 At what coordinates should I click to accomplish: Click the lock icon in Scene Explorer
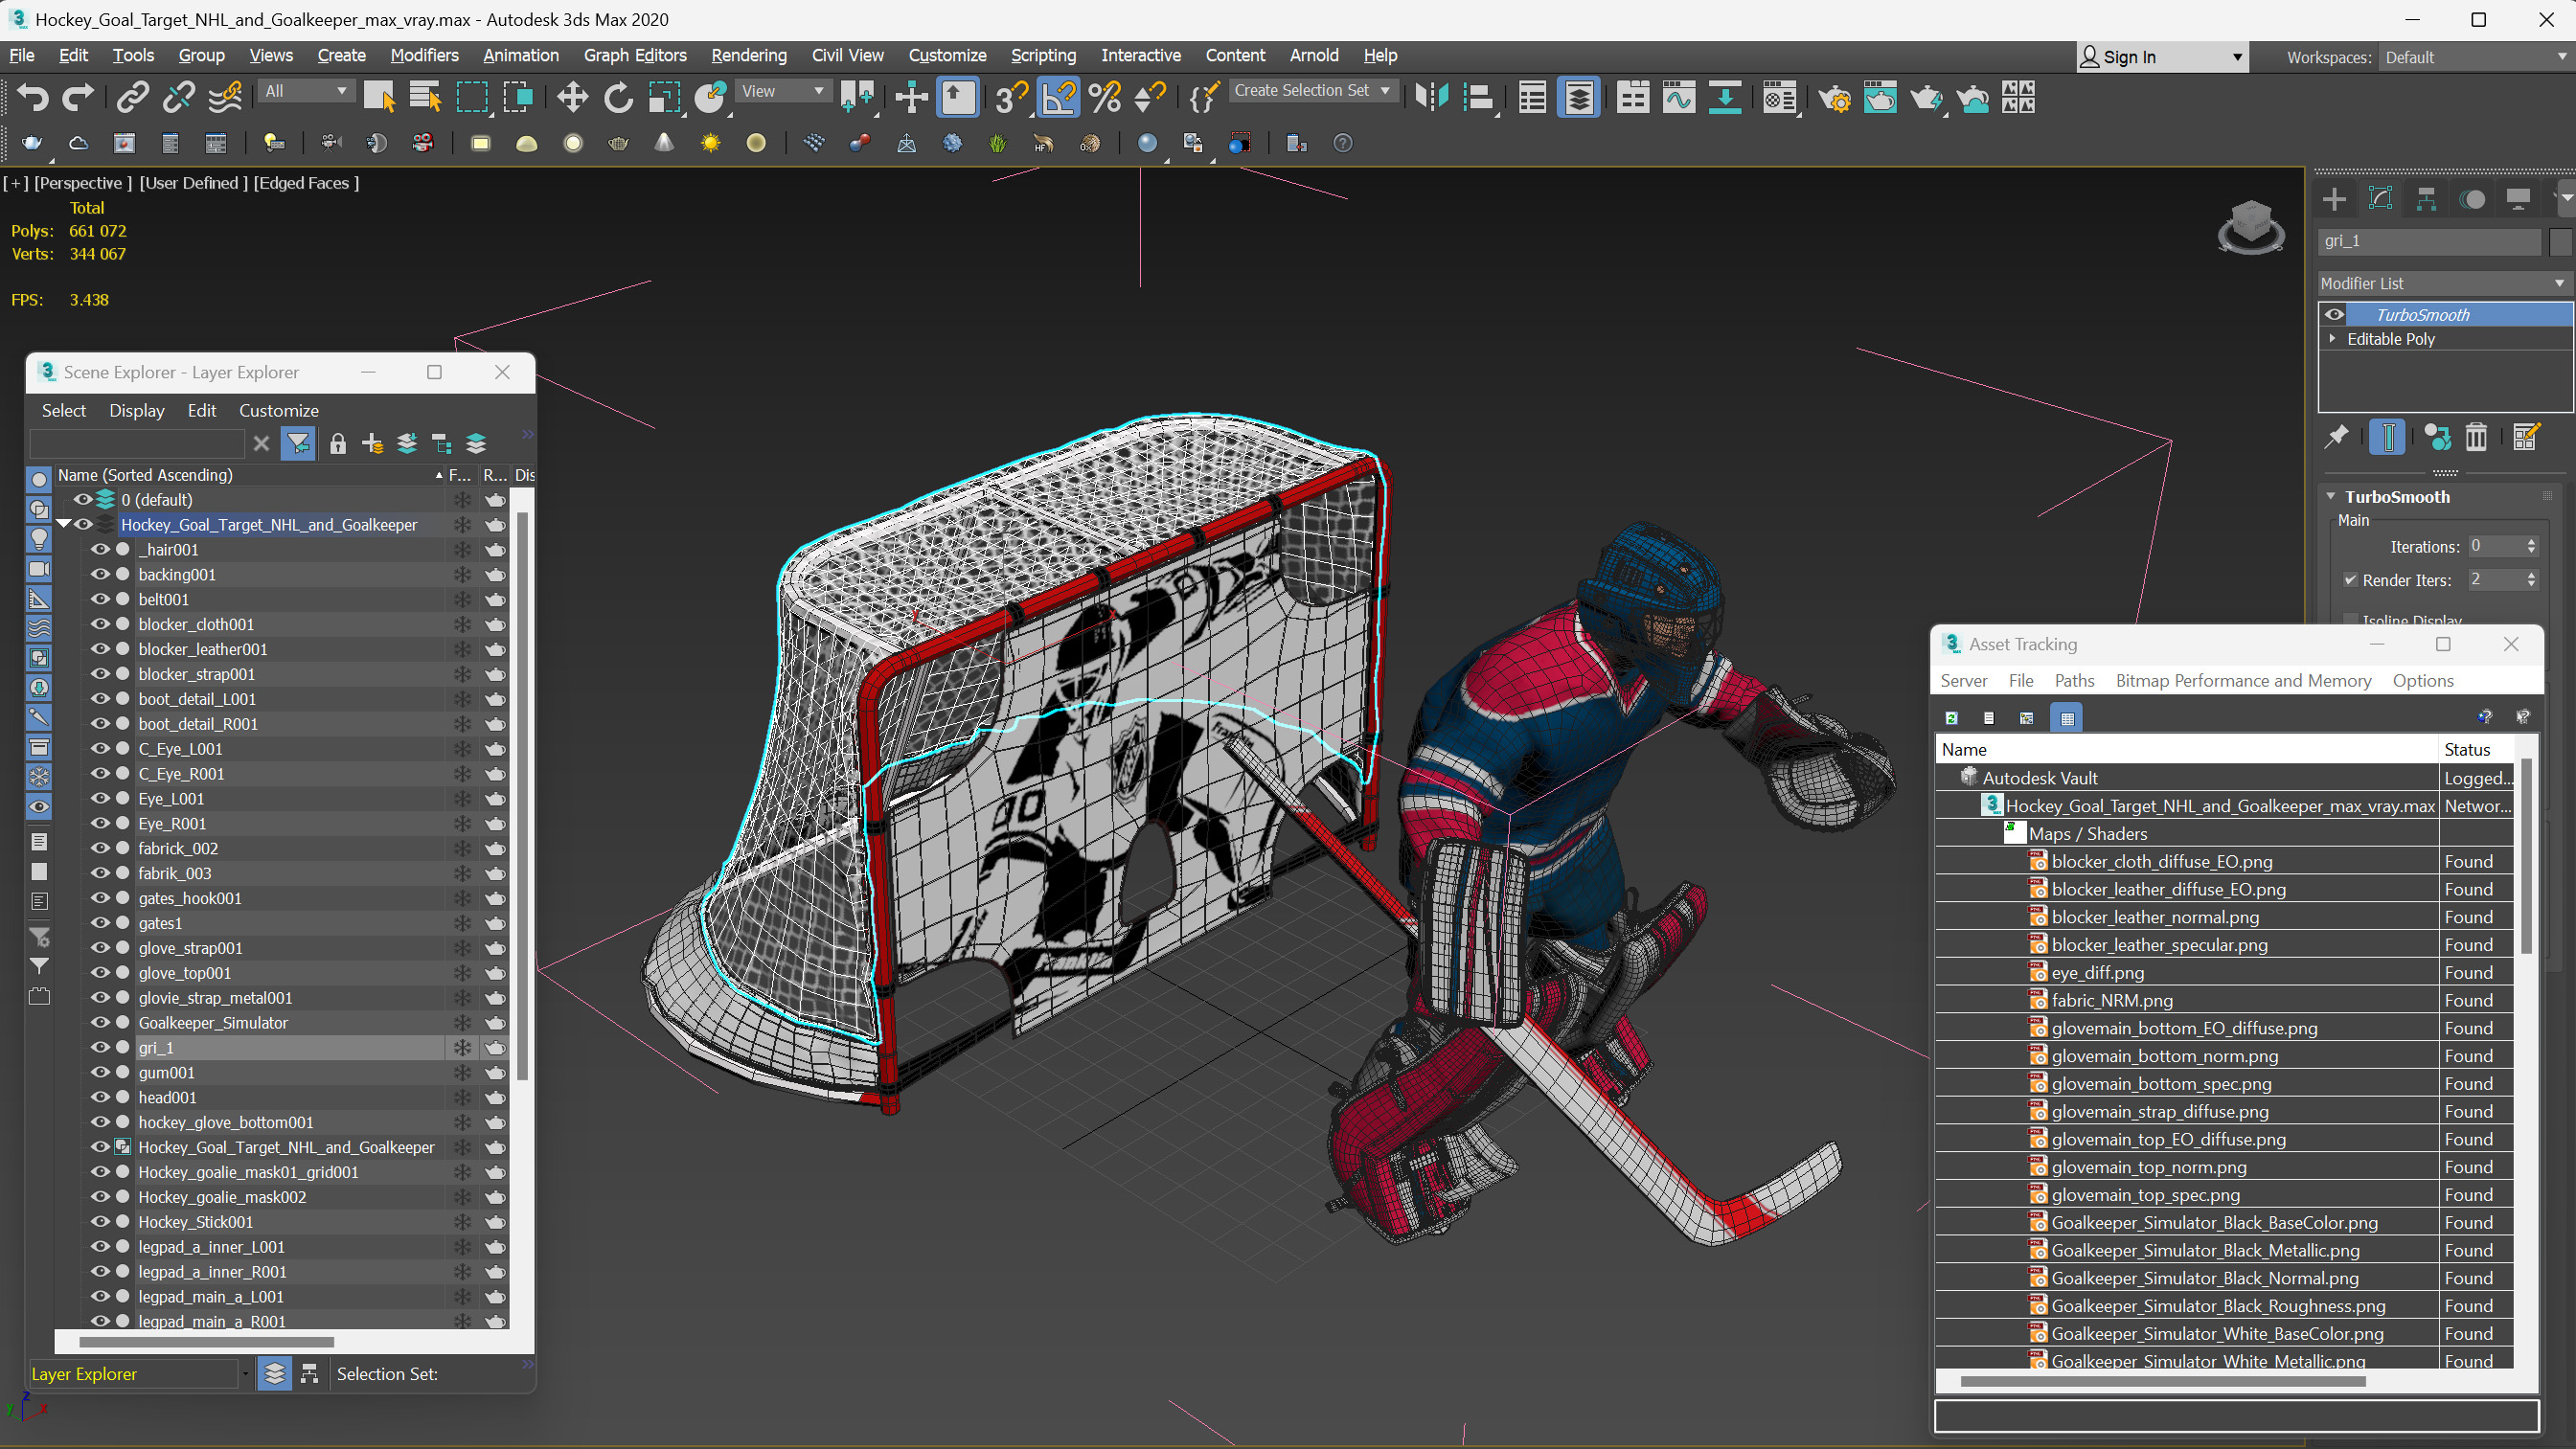(338, 443)
